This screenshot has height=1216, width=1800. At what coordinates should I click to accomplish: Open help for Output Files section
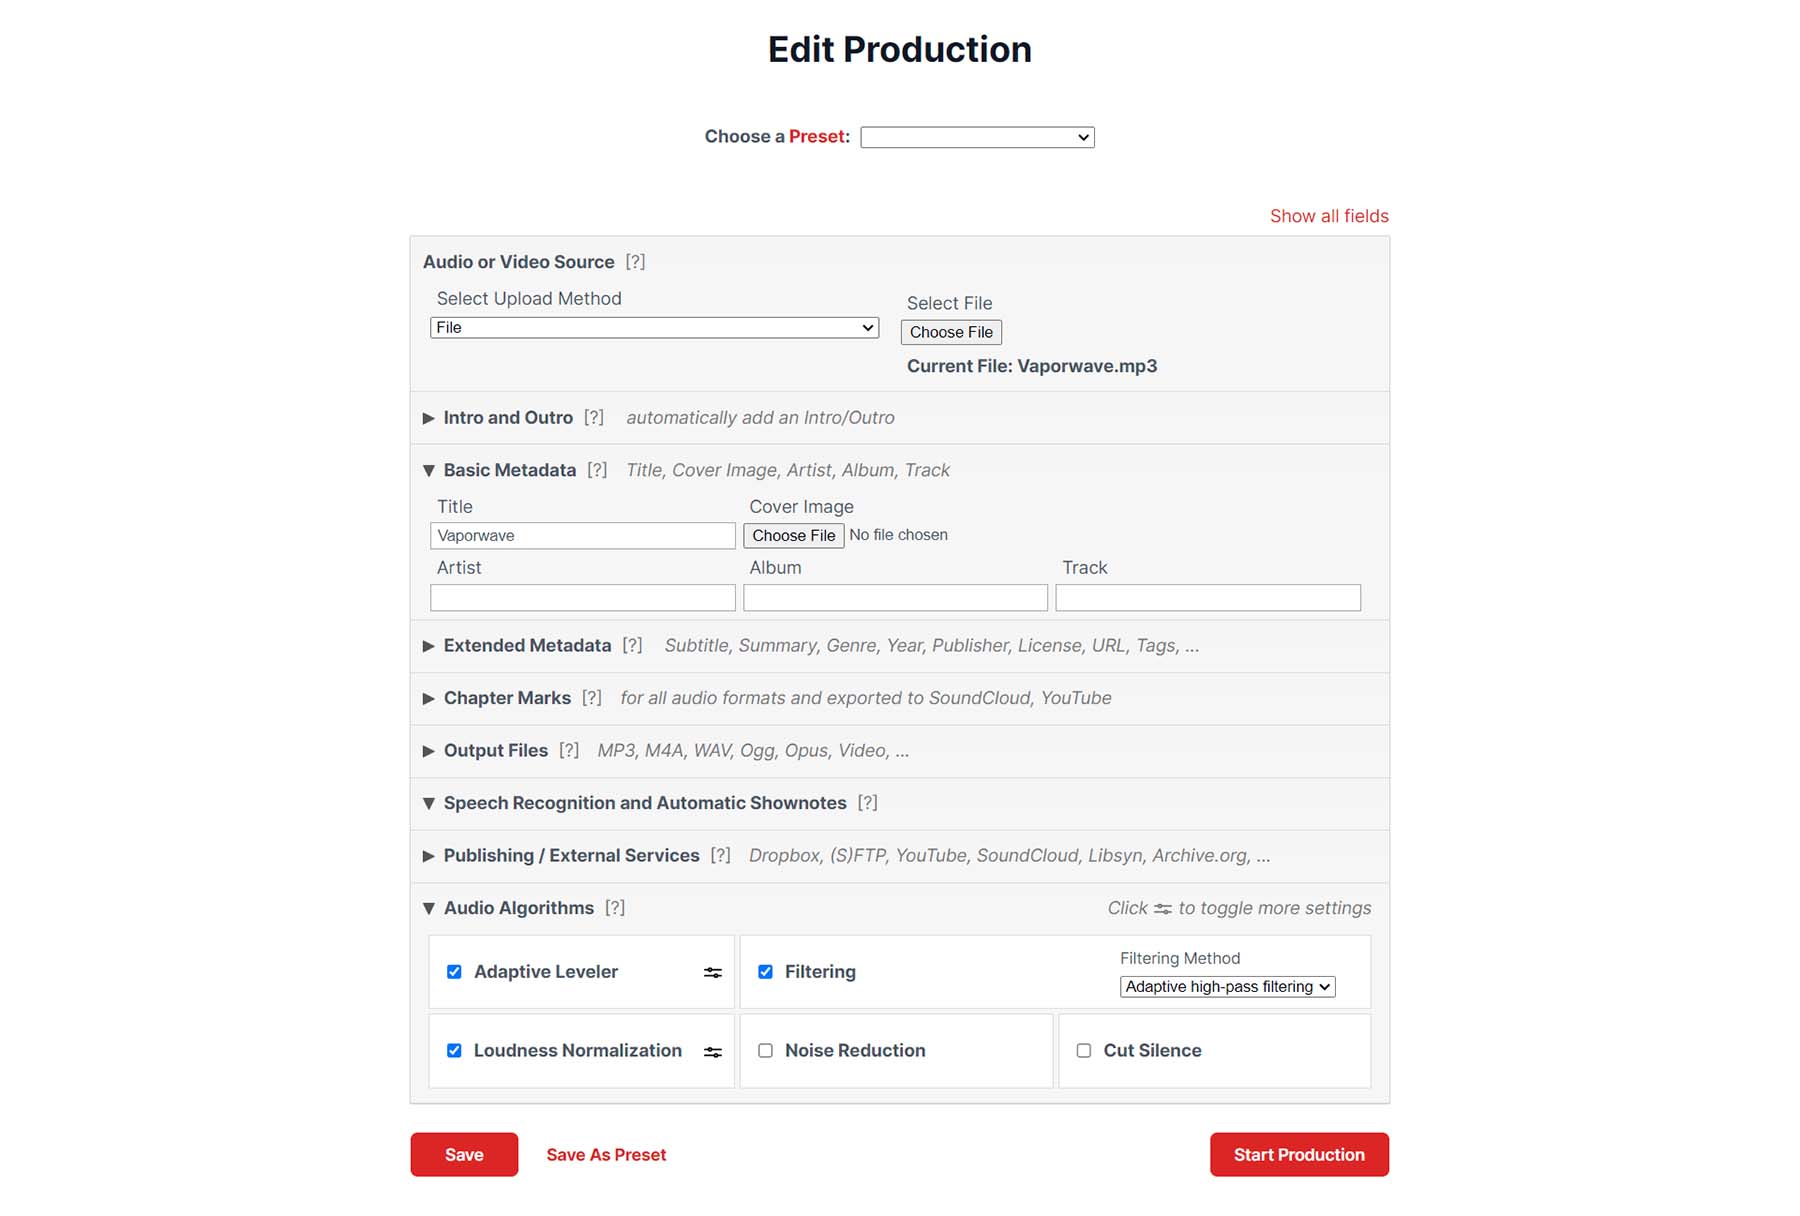coord(570,750)
